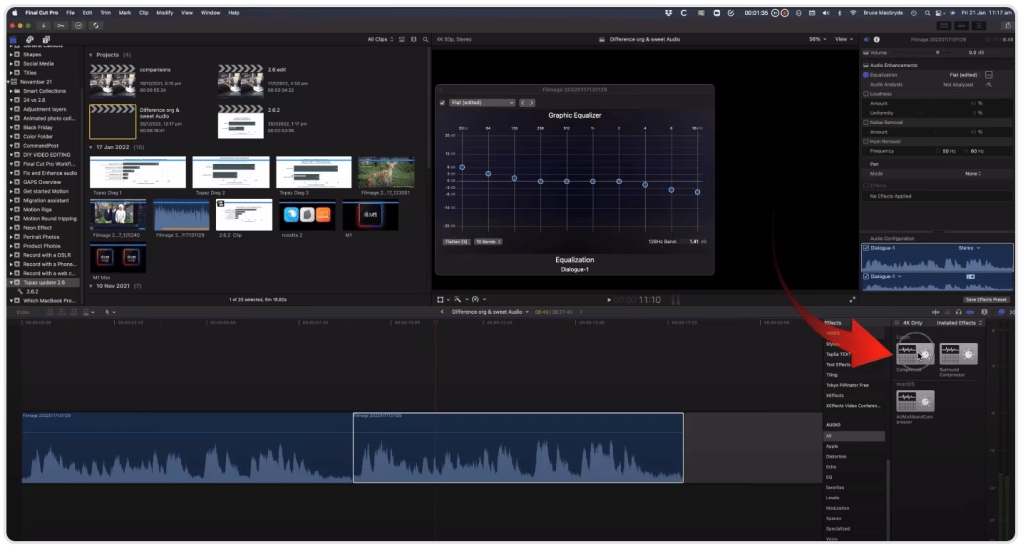Open the Installed Effects dropdown

[959, 323]
